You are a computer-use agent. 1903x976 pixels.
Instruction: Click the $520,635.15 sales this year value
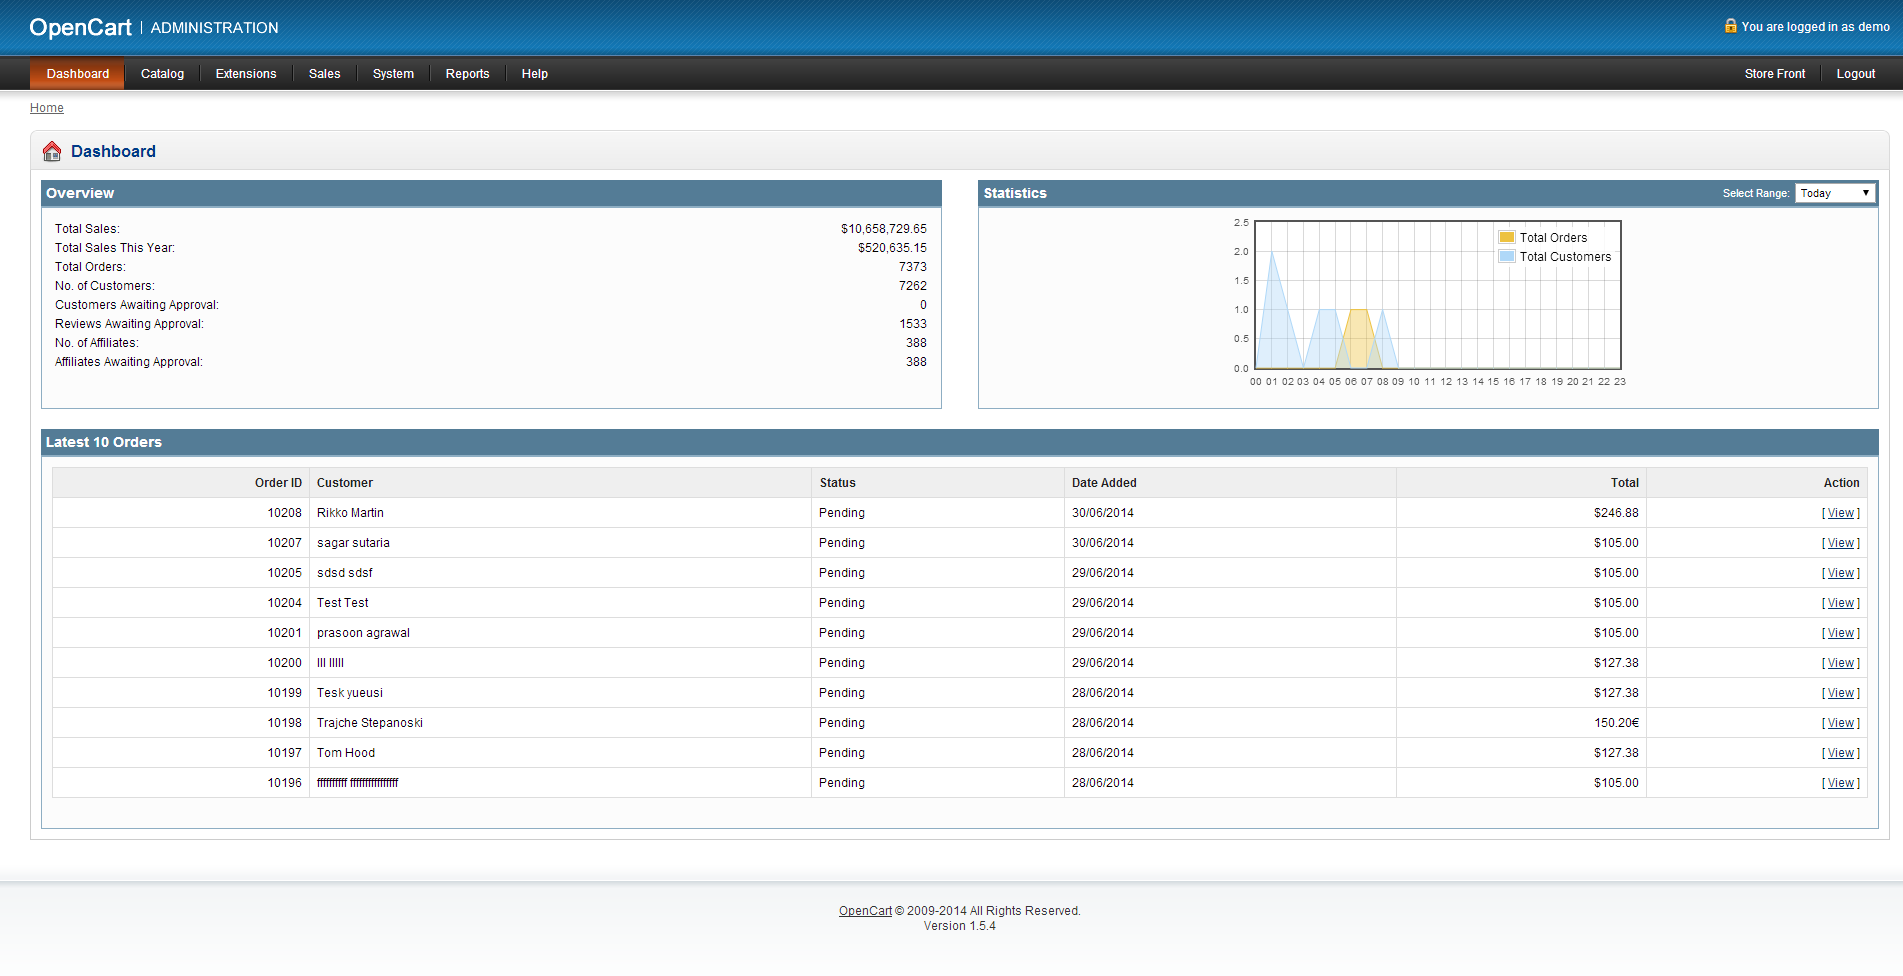pyautogui.click(x=892, y=248)
